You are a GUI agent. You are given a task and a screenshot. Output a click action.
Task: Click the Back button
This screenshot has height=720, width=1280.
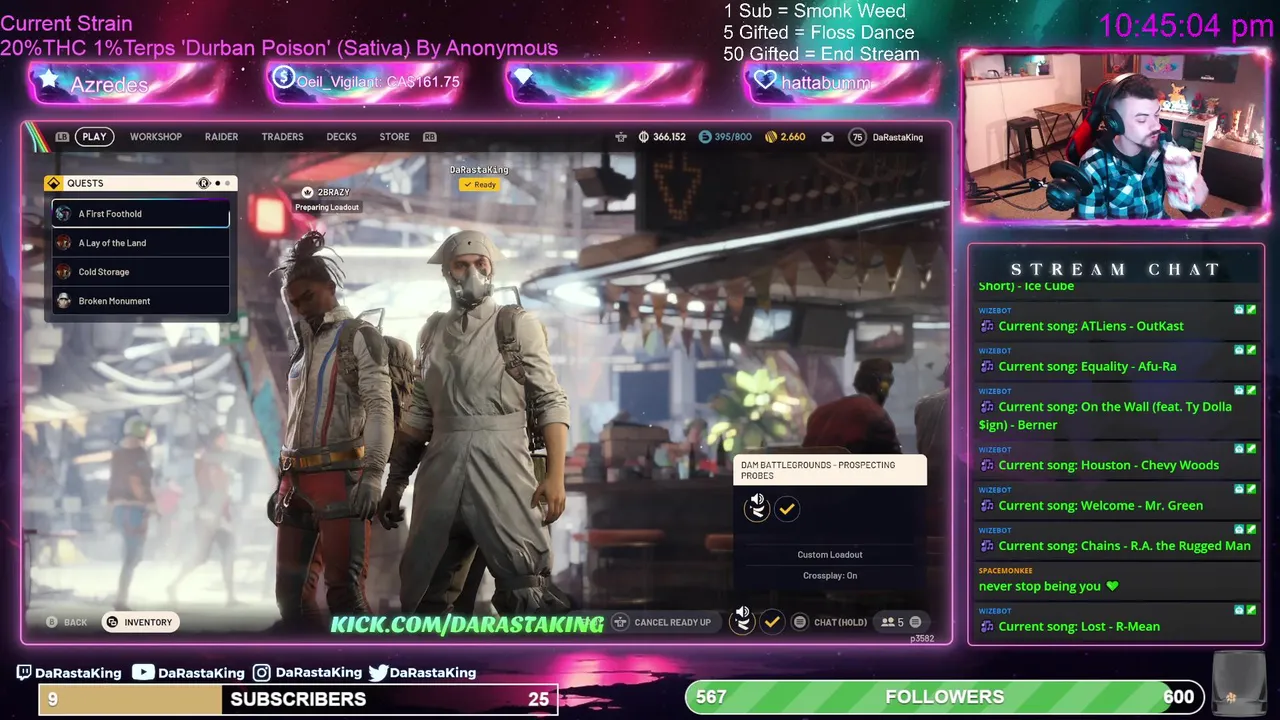click(x=67, y=622)
